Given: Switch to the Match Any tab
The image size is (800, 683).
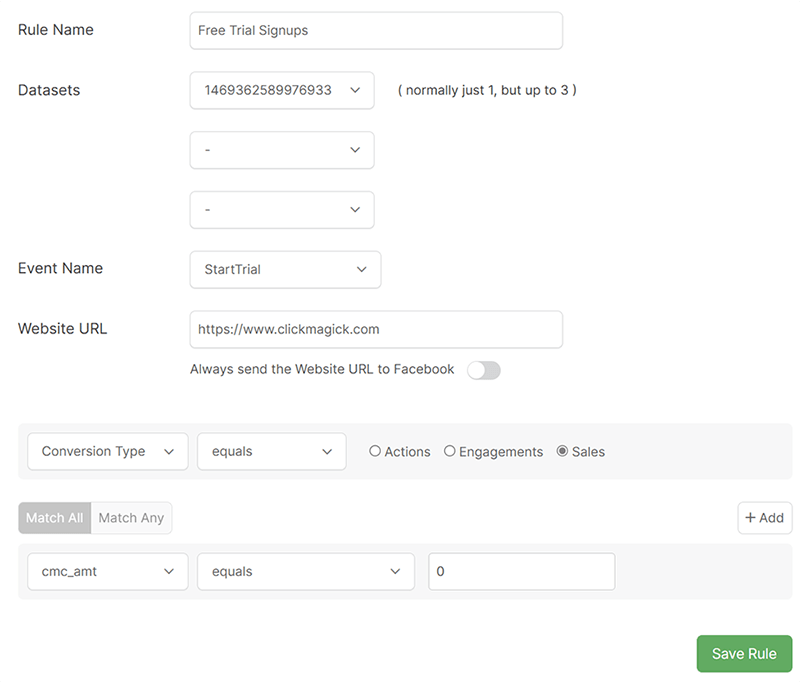Looking at the screenshot, I should (131, 518).
